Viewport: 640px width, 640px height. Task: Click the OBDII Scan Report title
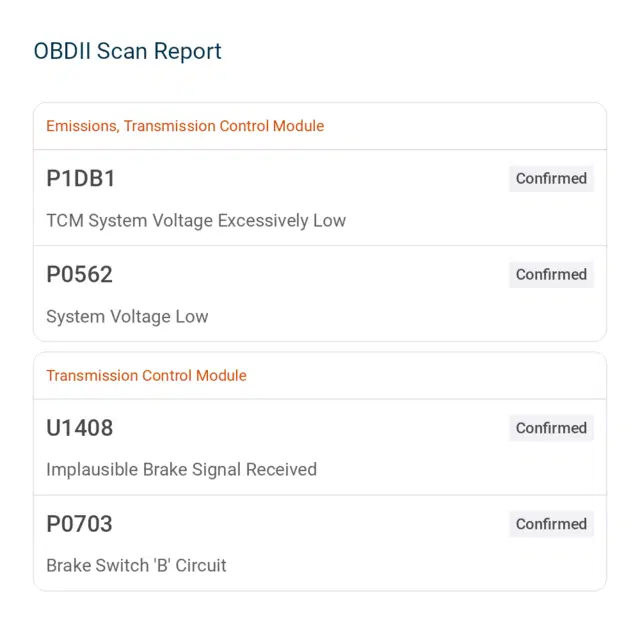point(127,52)
